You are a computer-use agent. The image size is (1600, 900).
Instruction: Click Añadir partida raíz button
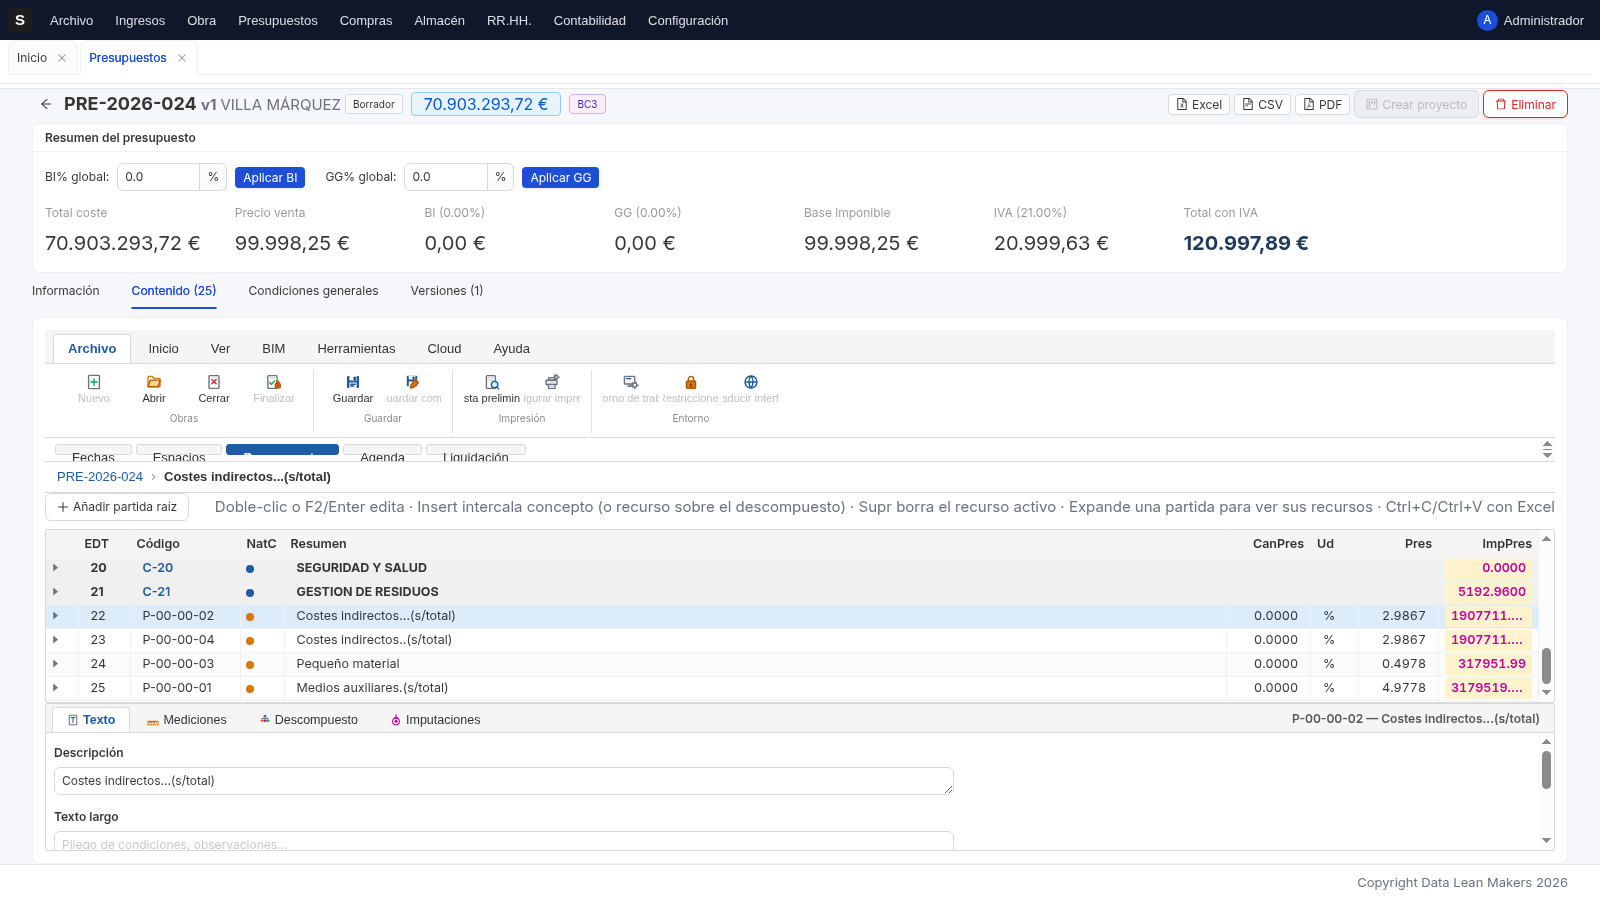coord(117,507)
